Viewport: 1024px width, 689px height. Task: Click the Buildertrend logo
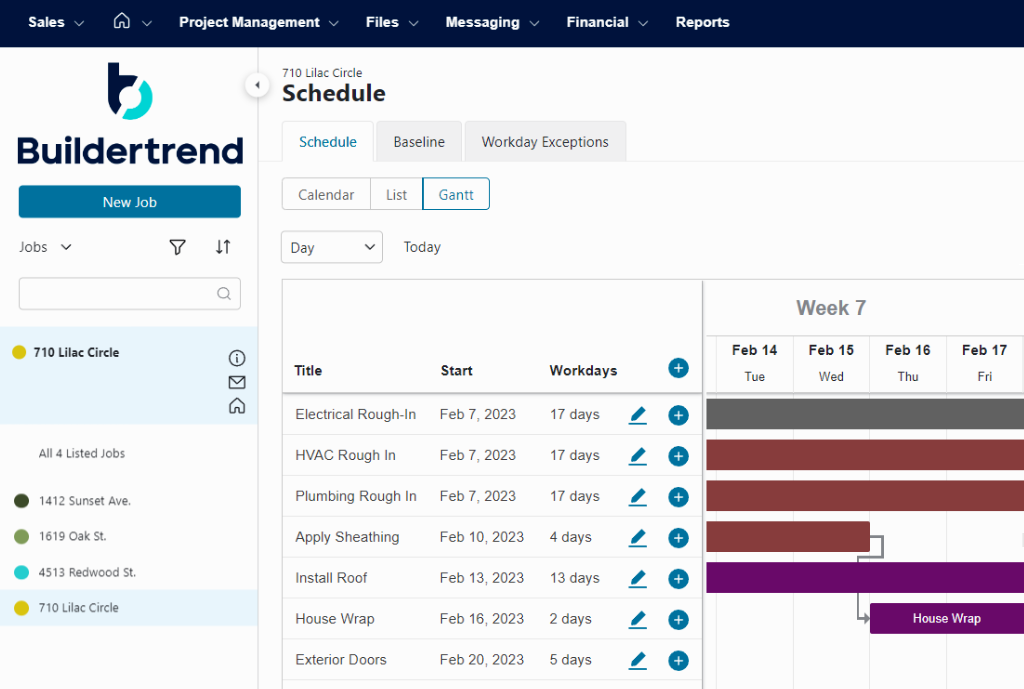[x=130, y=114]
